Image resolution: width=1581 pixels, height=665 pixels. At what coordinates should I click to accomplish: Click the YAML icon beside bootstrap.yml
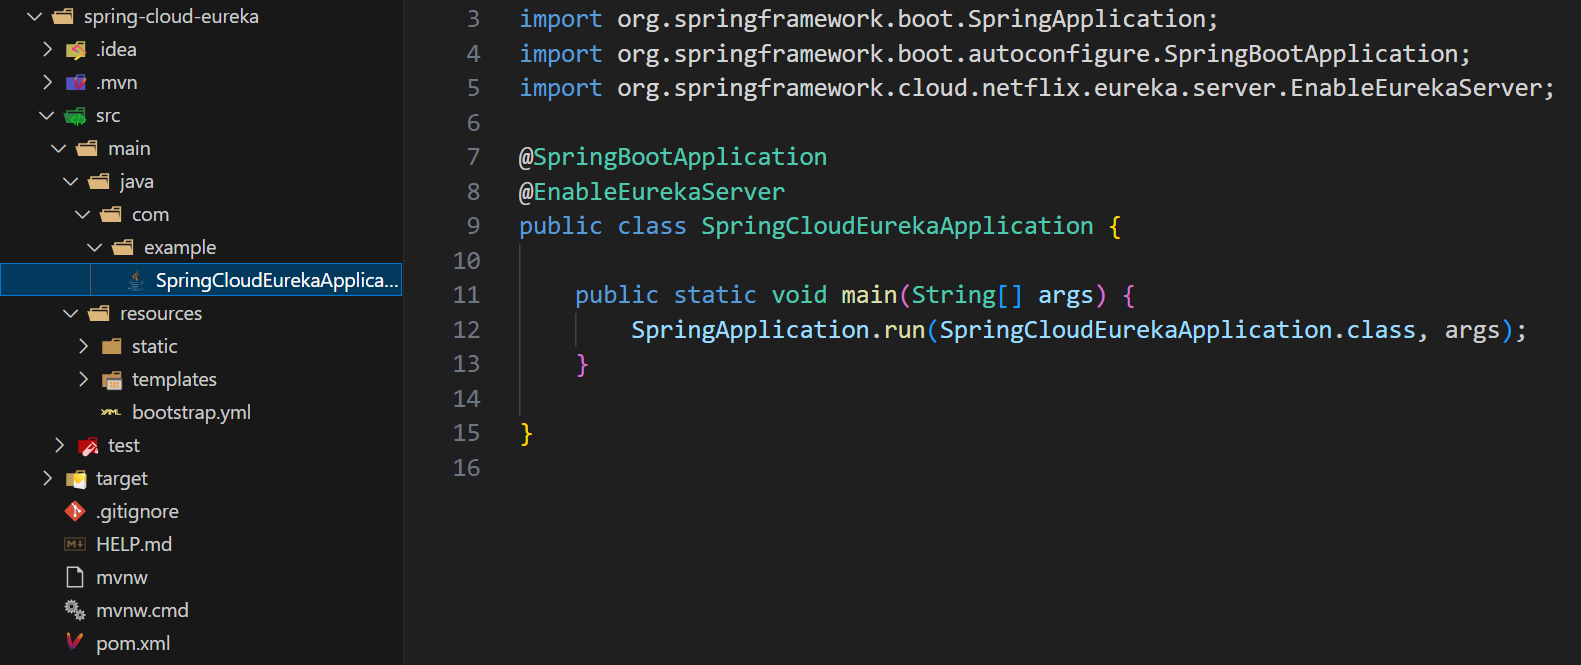[111, 413]
